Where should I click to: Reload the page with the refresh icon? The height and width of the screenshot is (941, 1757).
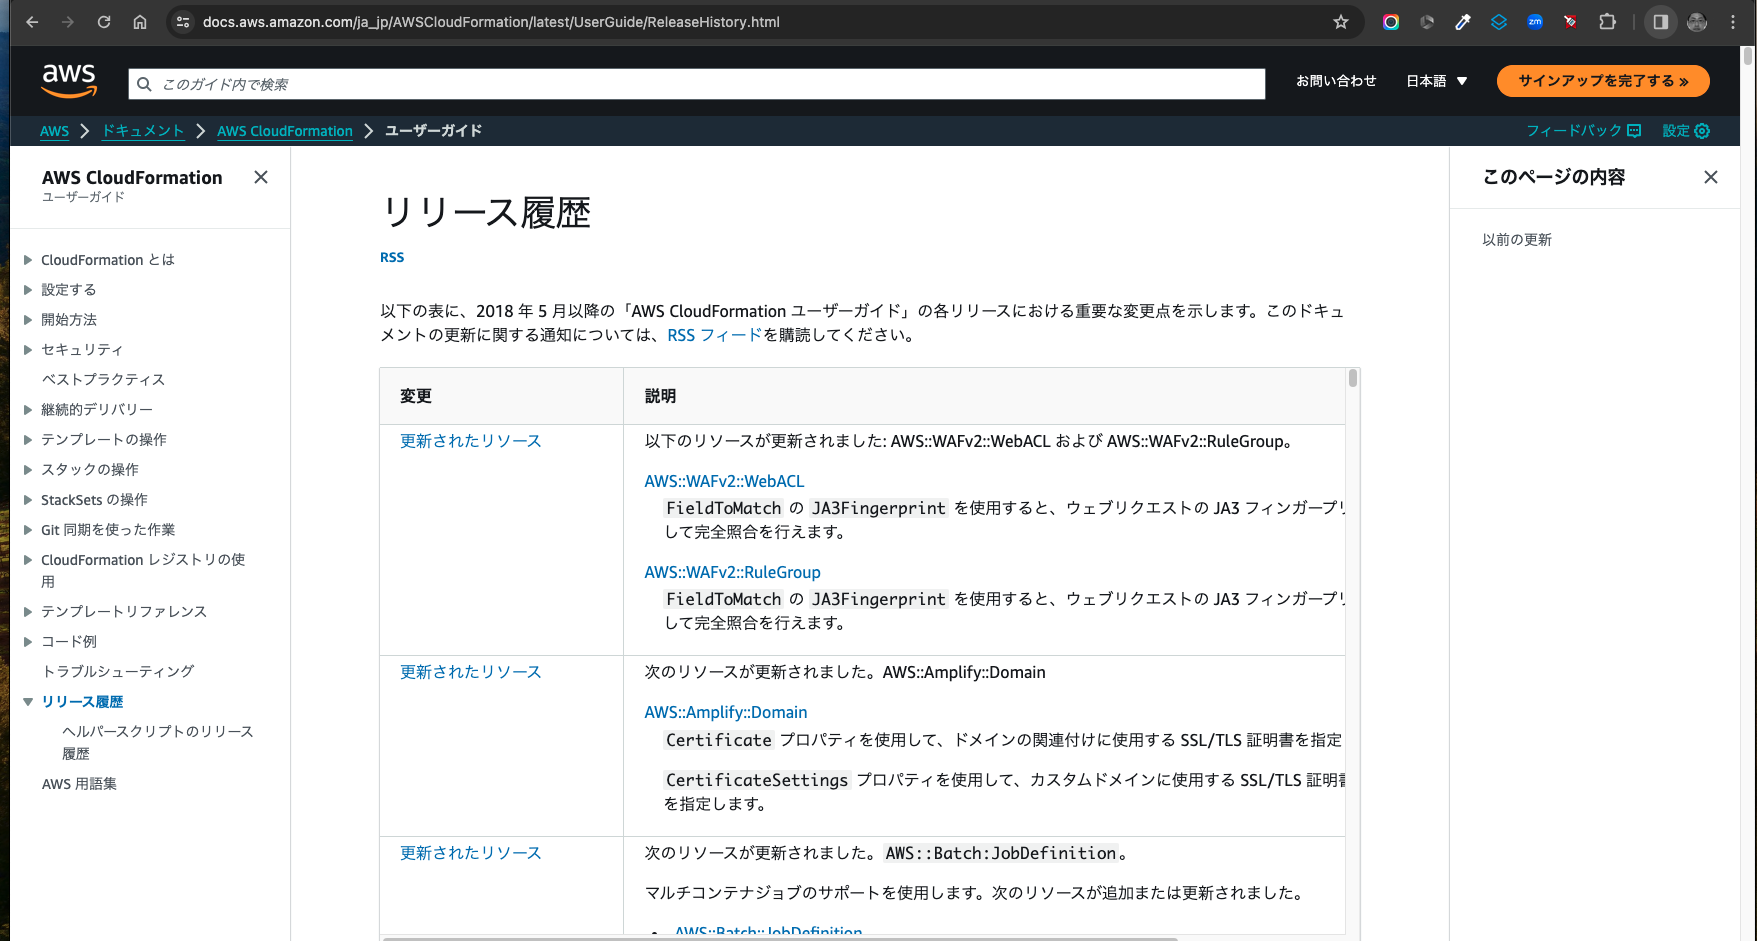[x=104, y=22]
